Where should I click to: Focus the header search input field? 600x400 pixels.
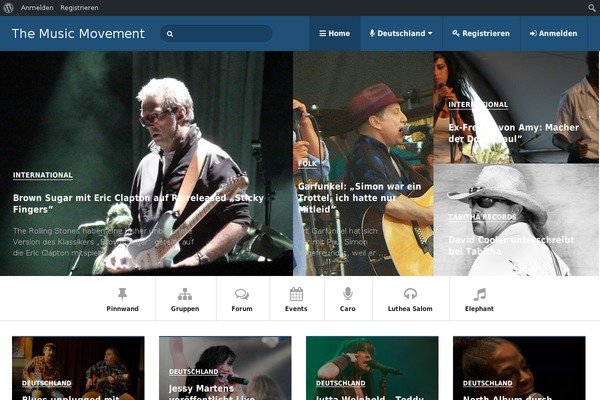click(x=216, y=34)
